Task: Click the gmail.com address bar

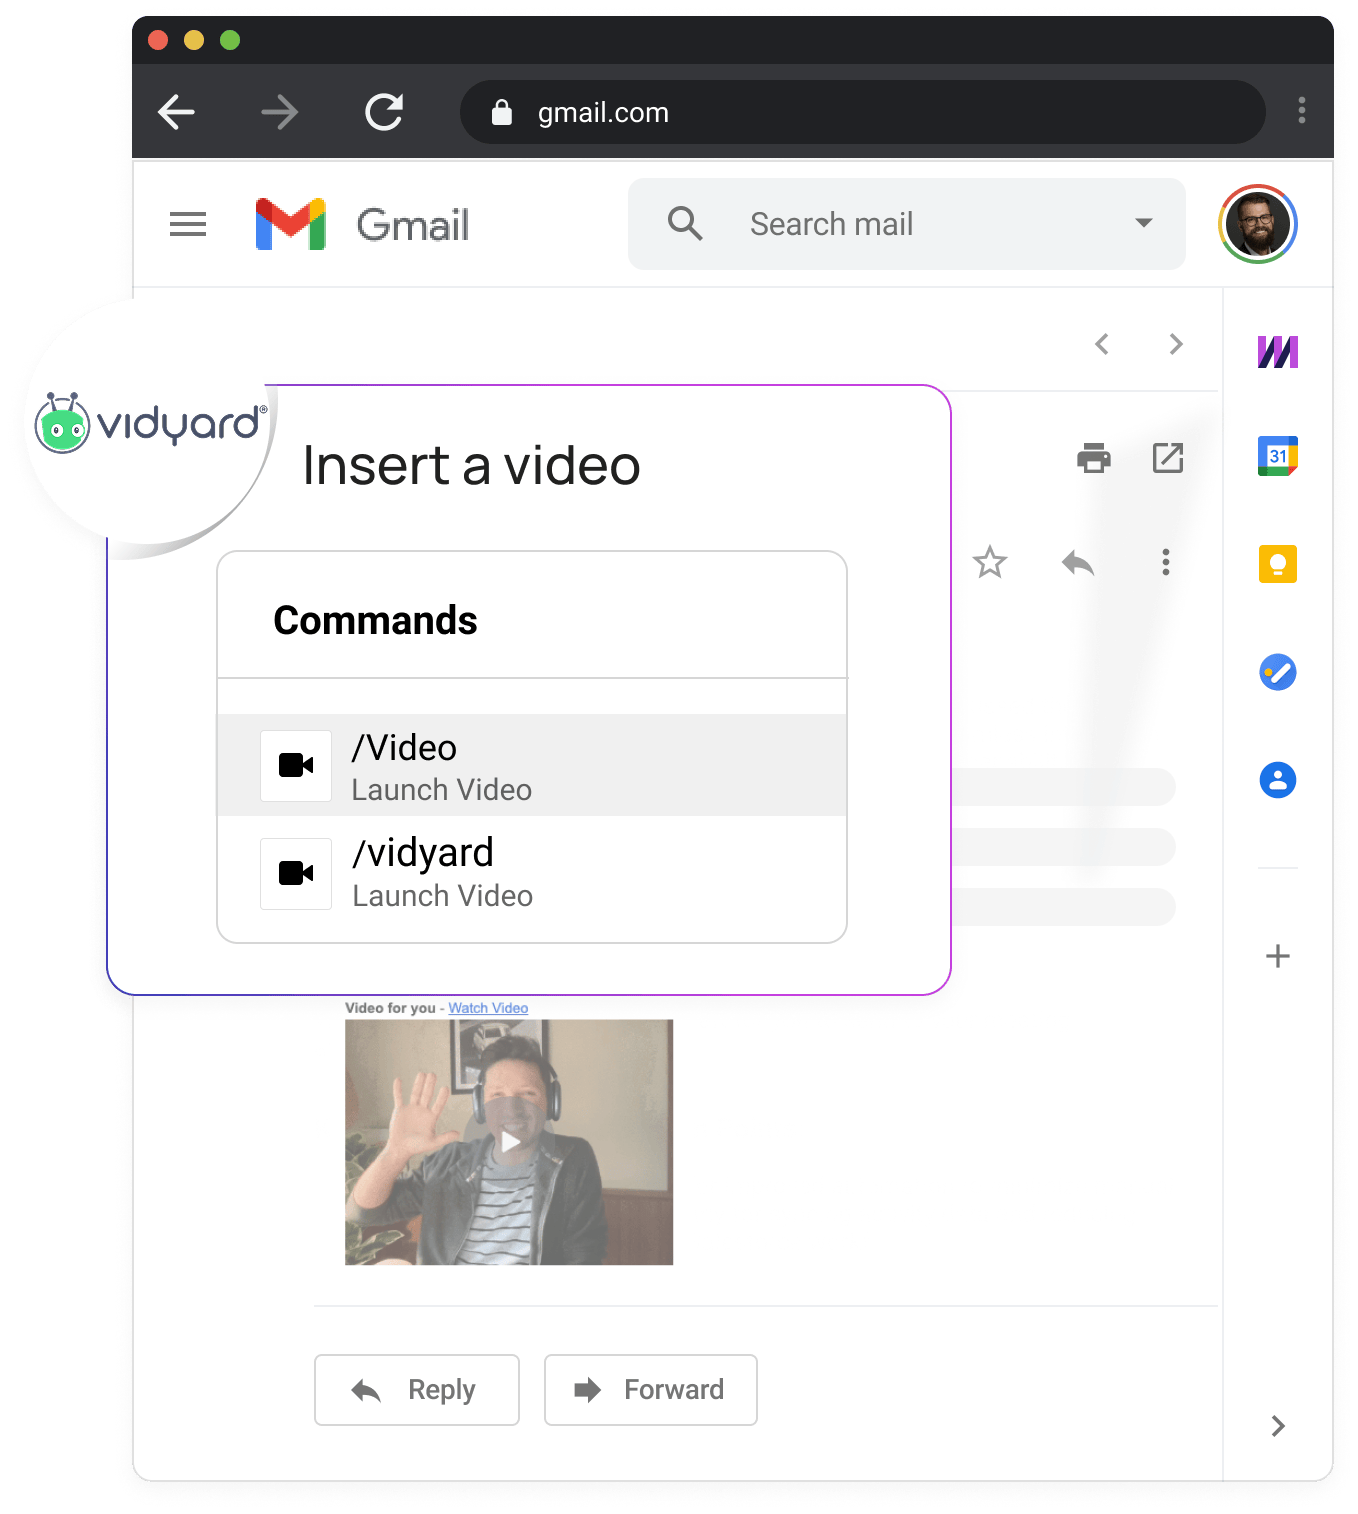Action: point(862,112)
